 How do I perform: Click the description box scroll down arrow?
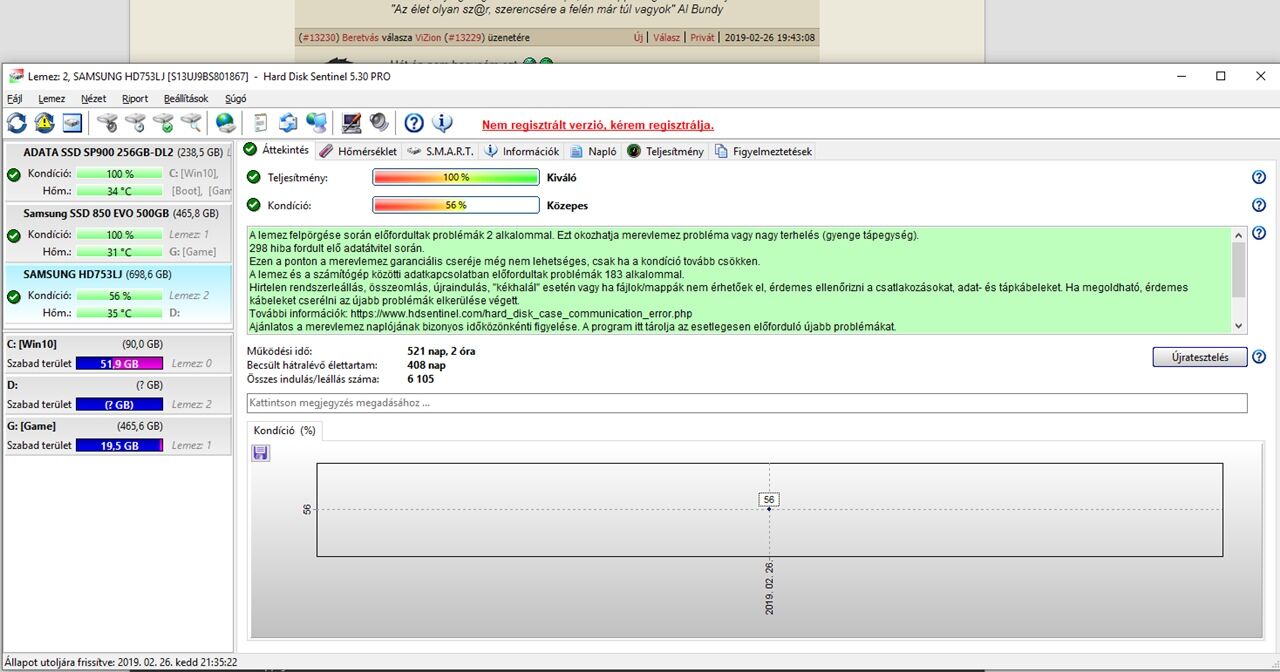(x=1240, y=326)
